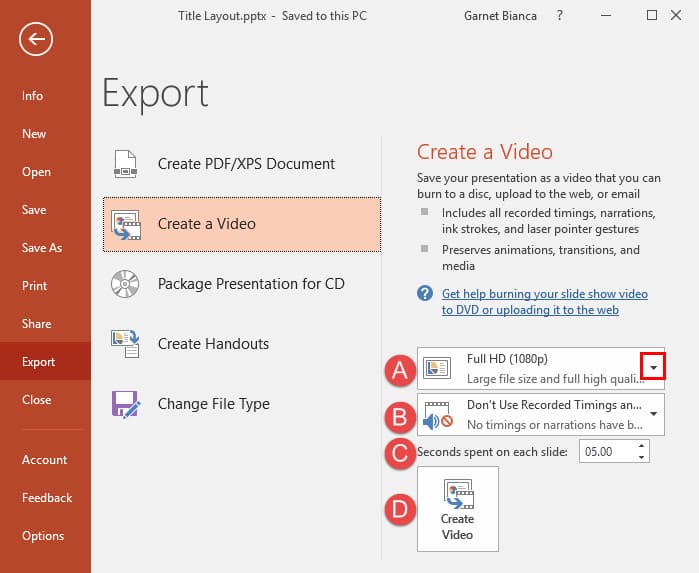Increase seconds spent on each slide
Screen dimensions: 699x573
[x=641, y=447]
